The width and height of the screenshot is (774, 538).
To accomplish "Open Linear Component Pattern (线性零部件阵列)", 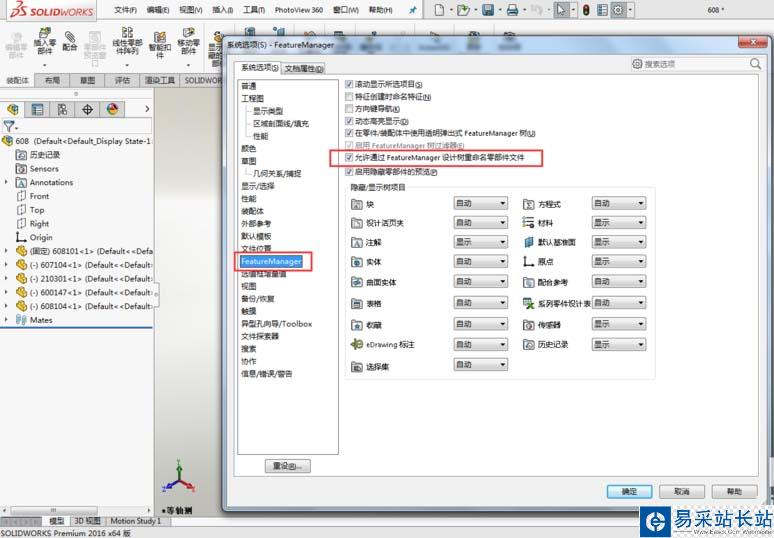I will 127,41.
